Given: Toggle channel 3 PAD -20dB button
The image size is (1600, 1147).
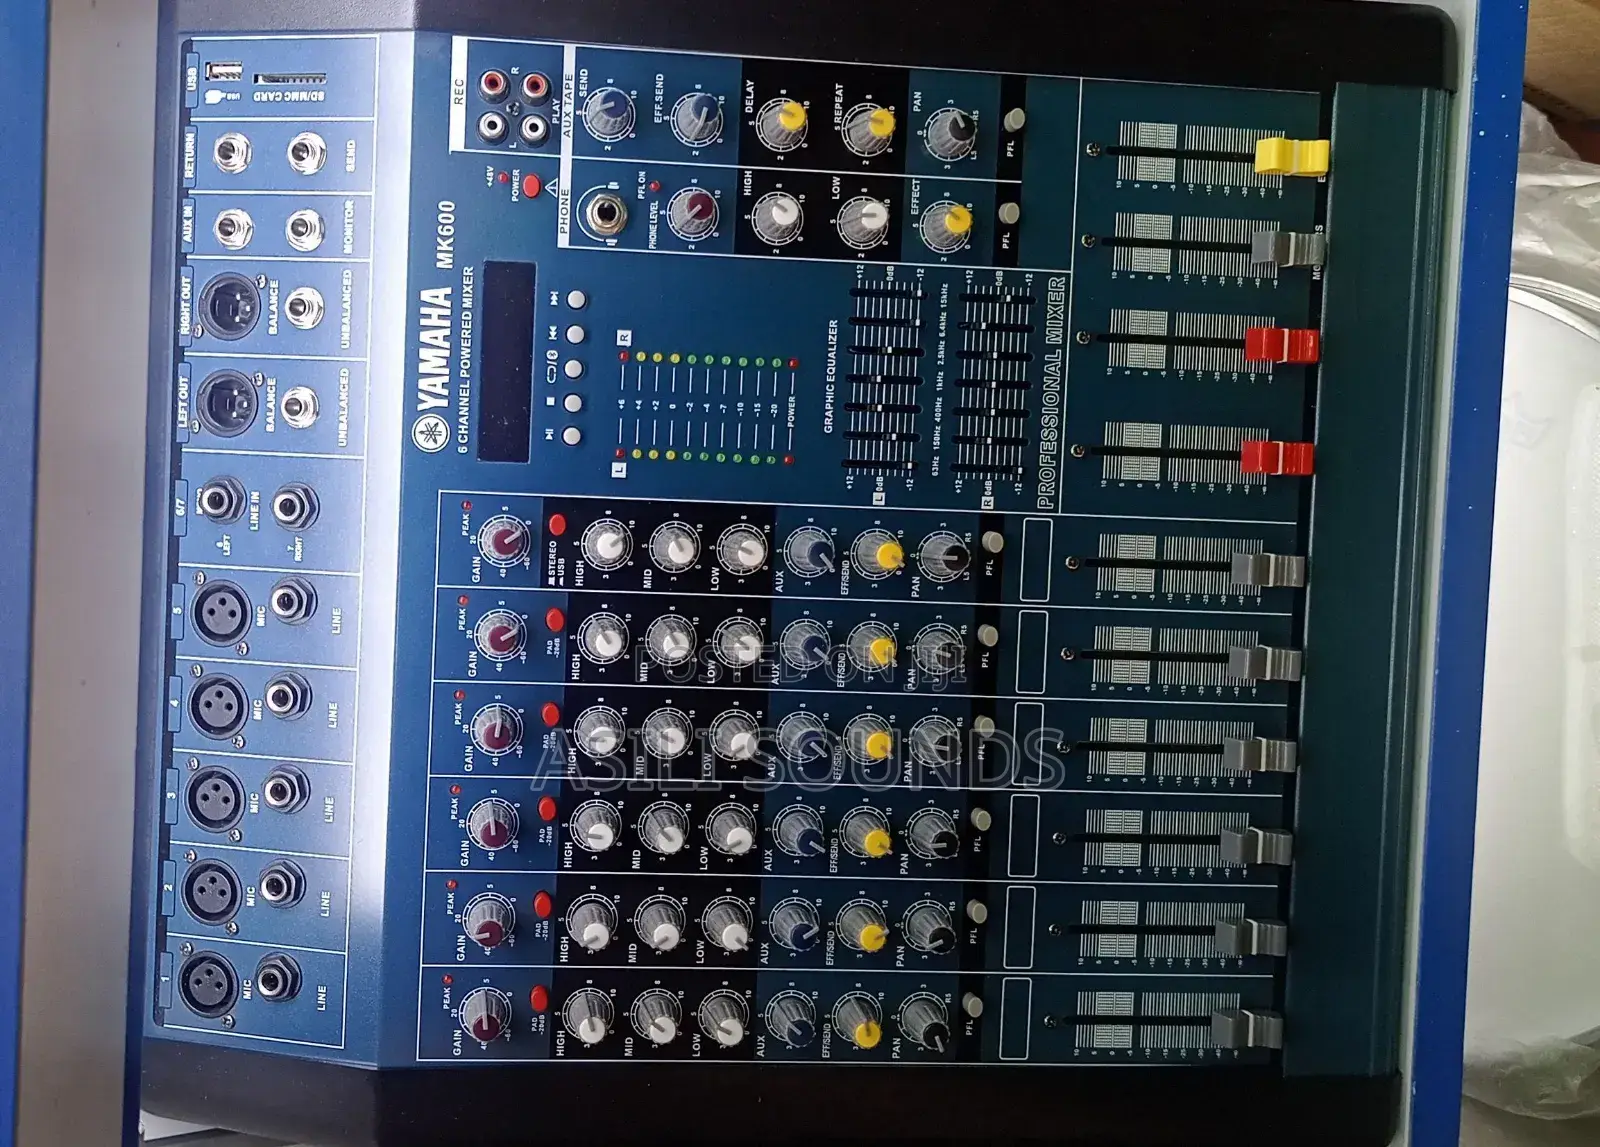Looking at the screenshot, I should [546, 808].
